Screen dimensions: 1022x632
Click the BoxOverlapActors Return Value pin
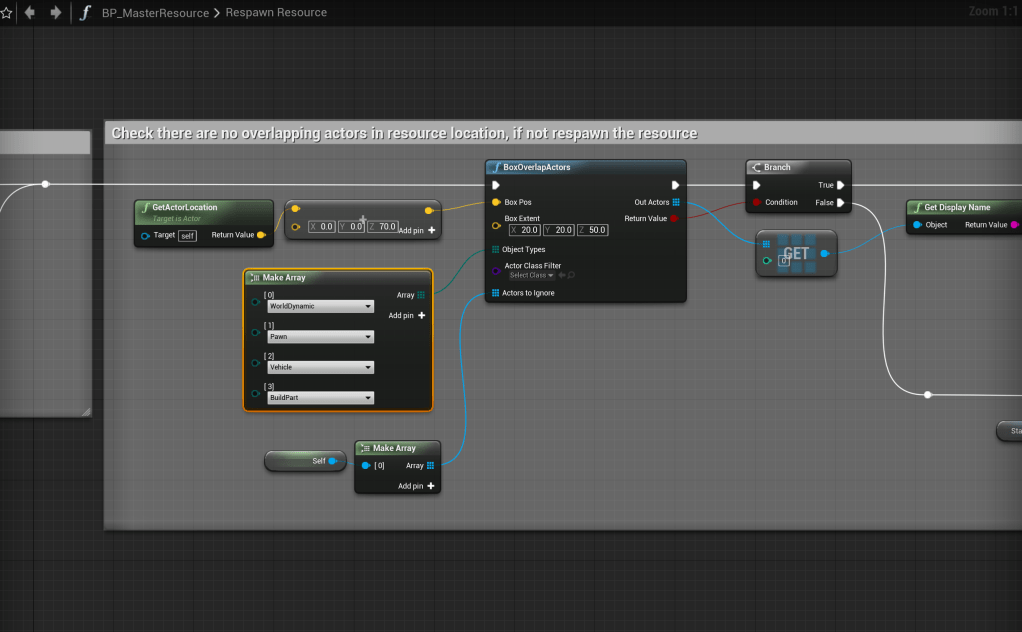tap(676, 218)
